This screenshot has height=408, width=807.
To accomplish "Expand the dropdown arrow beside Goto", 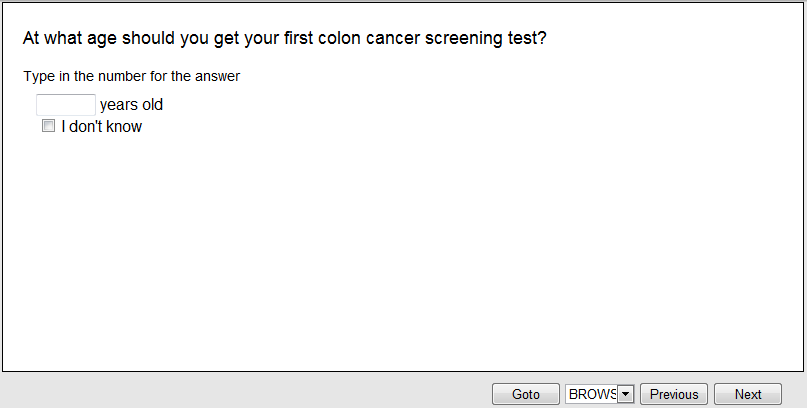I will click(x=626, y=394).
